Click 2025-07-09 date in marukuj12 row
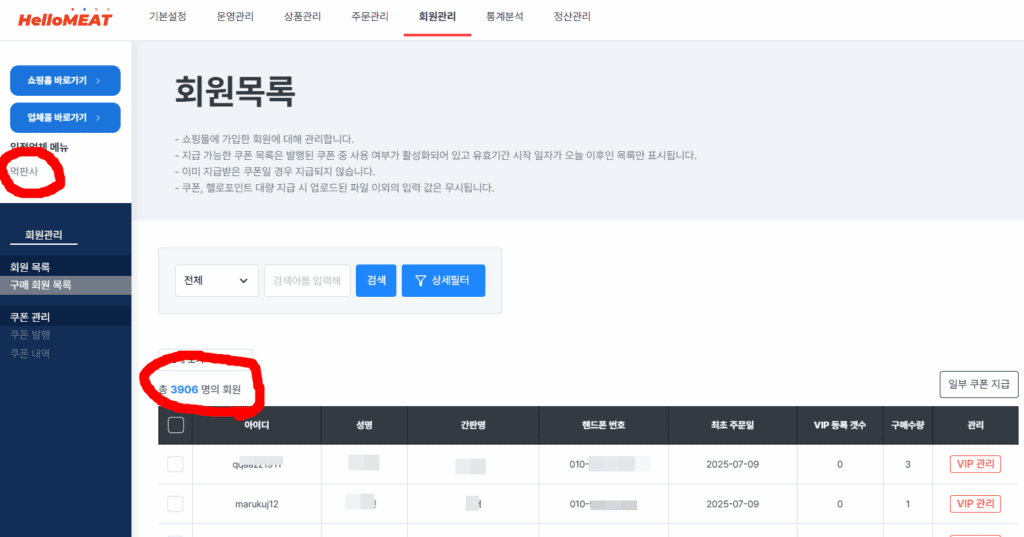The height and width of the screenshot is (537, 1024). tap(733, 504)
